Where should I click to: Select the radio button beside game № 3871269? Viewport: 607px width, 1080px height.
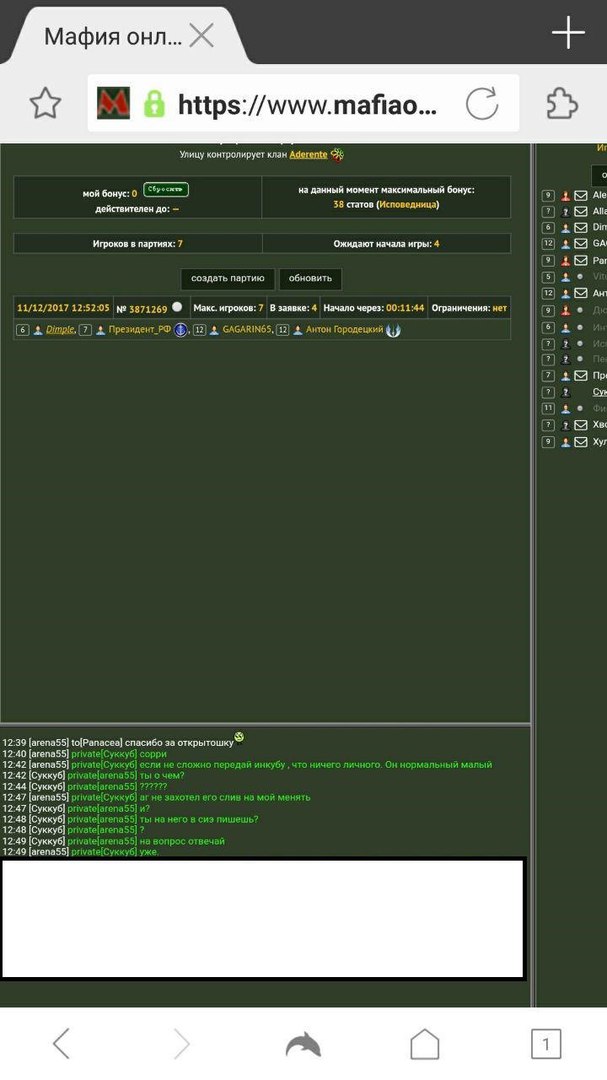tap(177, 308)
